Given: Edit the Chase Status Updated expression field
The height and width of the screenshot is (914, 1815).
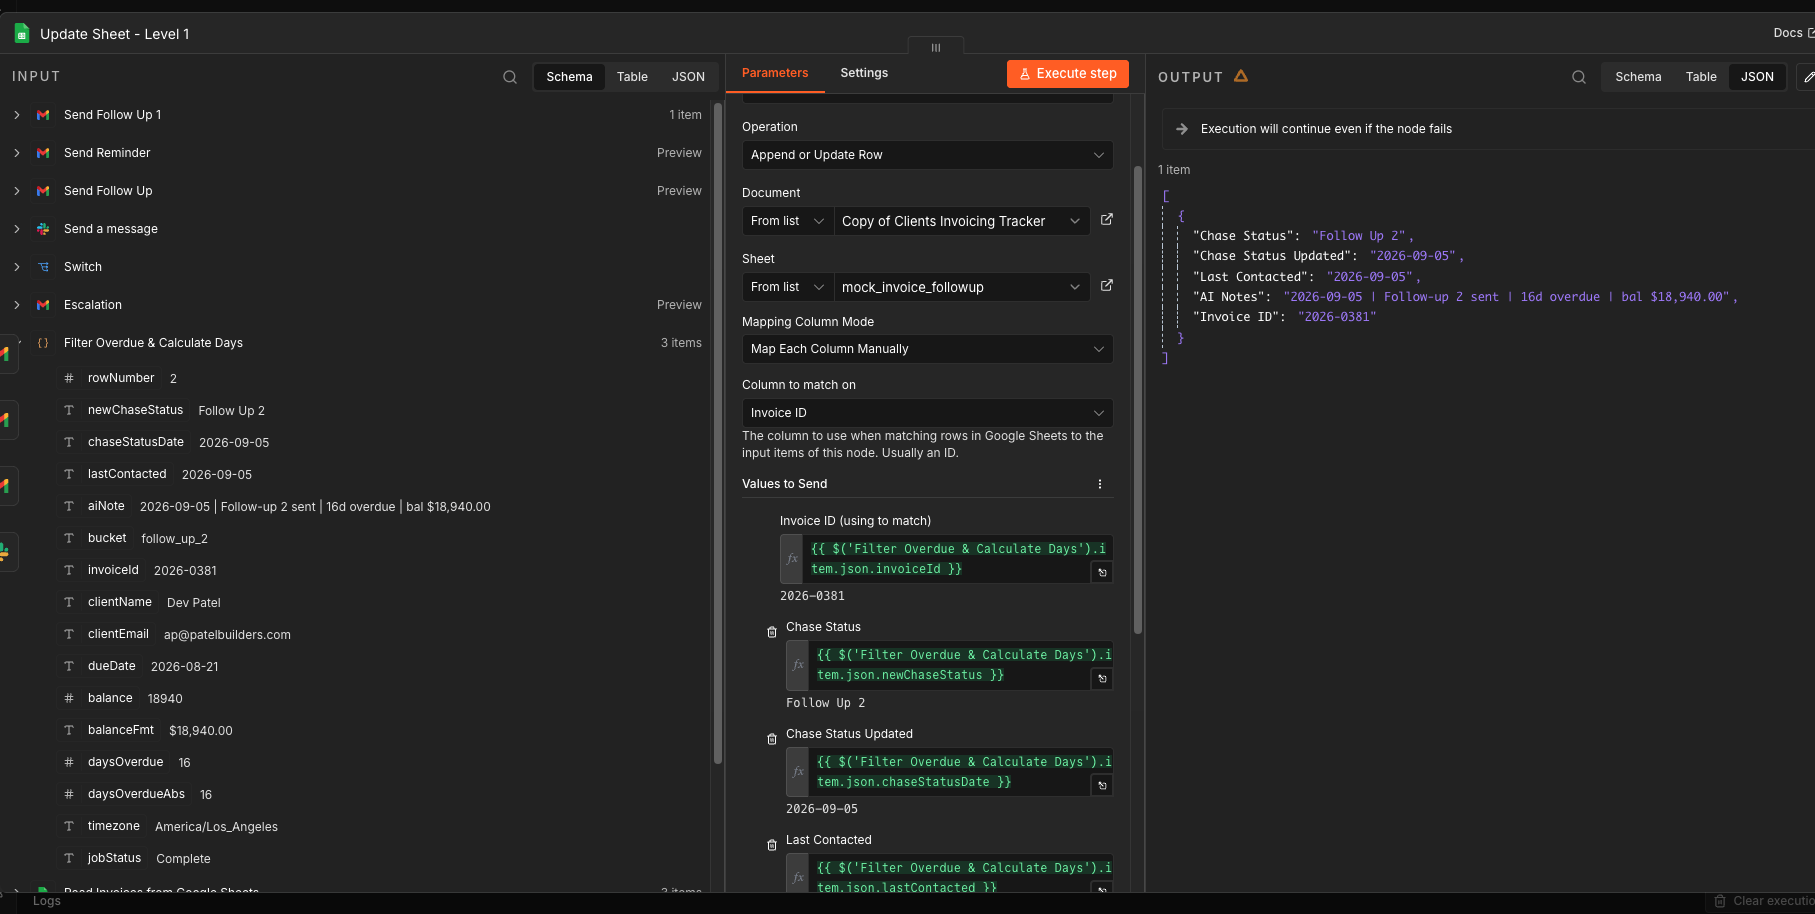Looking at the screenshot, I should click(949, 772).
